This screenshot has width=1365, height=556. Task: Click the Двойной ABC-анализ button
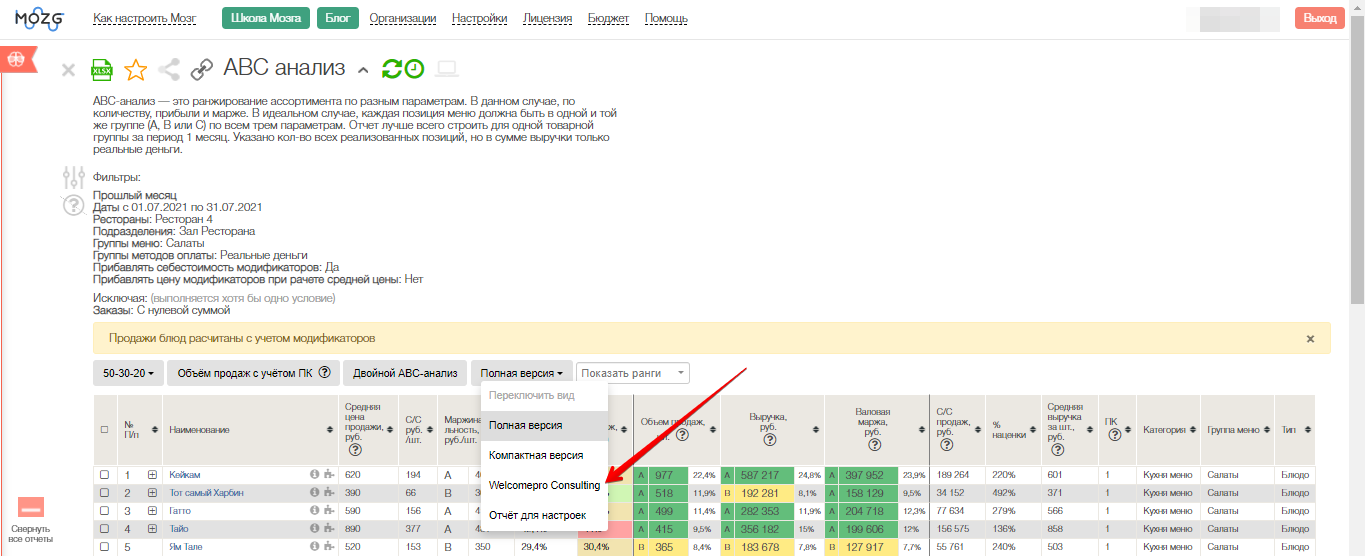coord(405,373)
